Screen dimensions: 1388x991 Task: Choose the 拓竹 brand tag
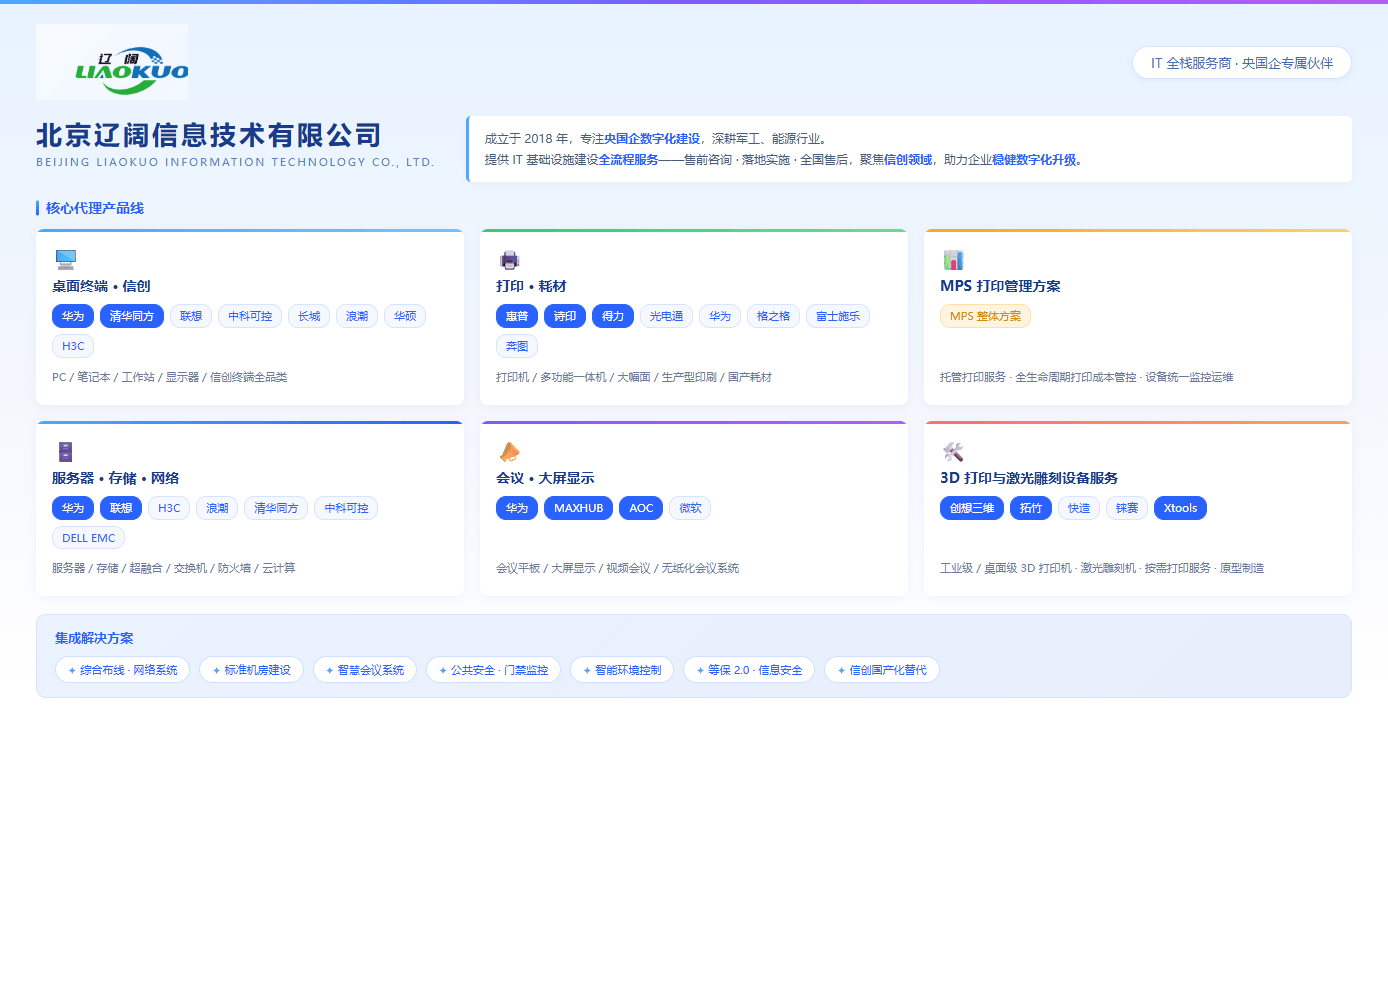(1031, 508)
